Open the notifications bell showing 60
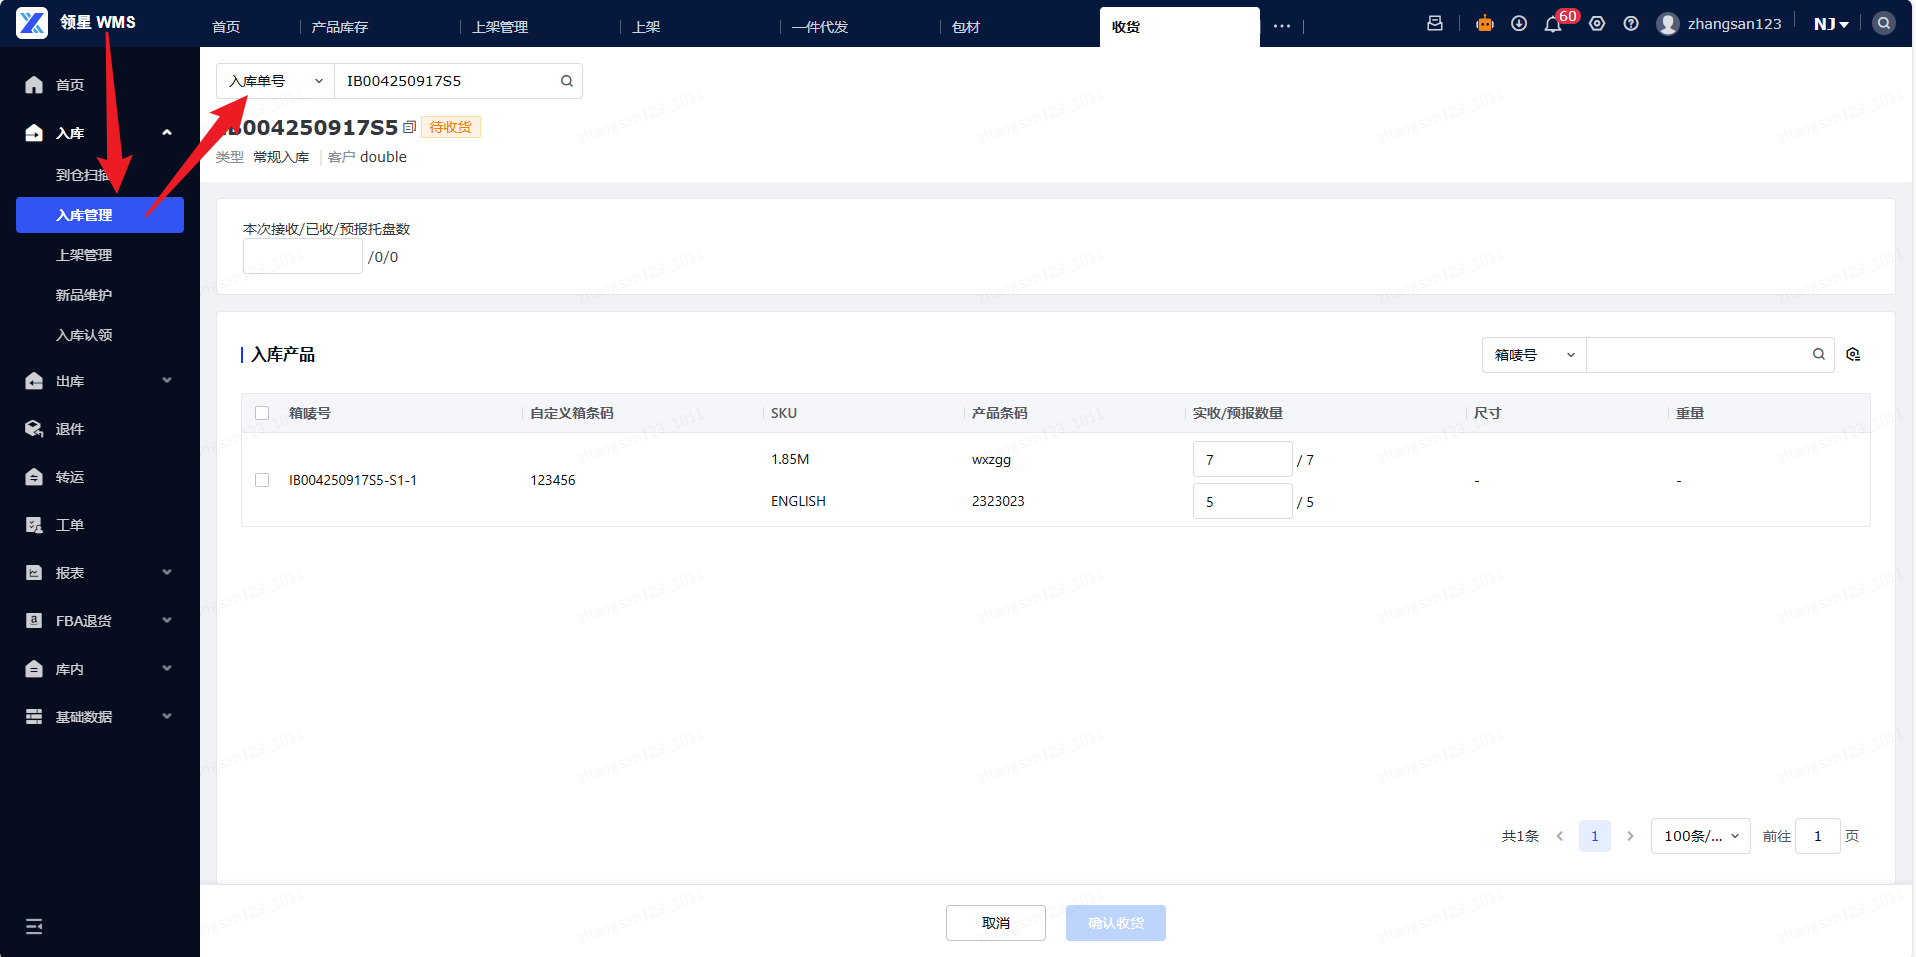 pos(1553,24)
